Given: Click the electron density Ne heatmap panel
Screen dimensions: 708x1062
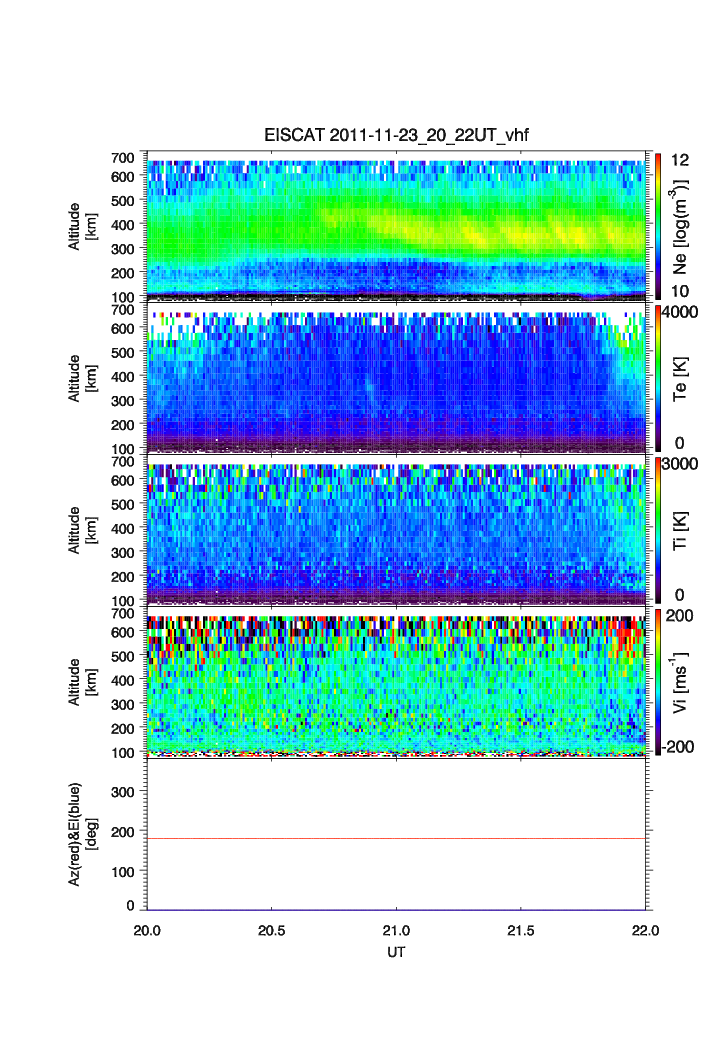Looking at the screenshot, I should (396, 227).
